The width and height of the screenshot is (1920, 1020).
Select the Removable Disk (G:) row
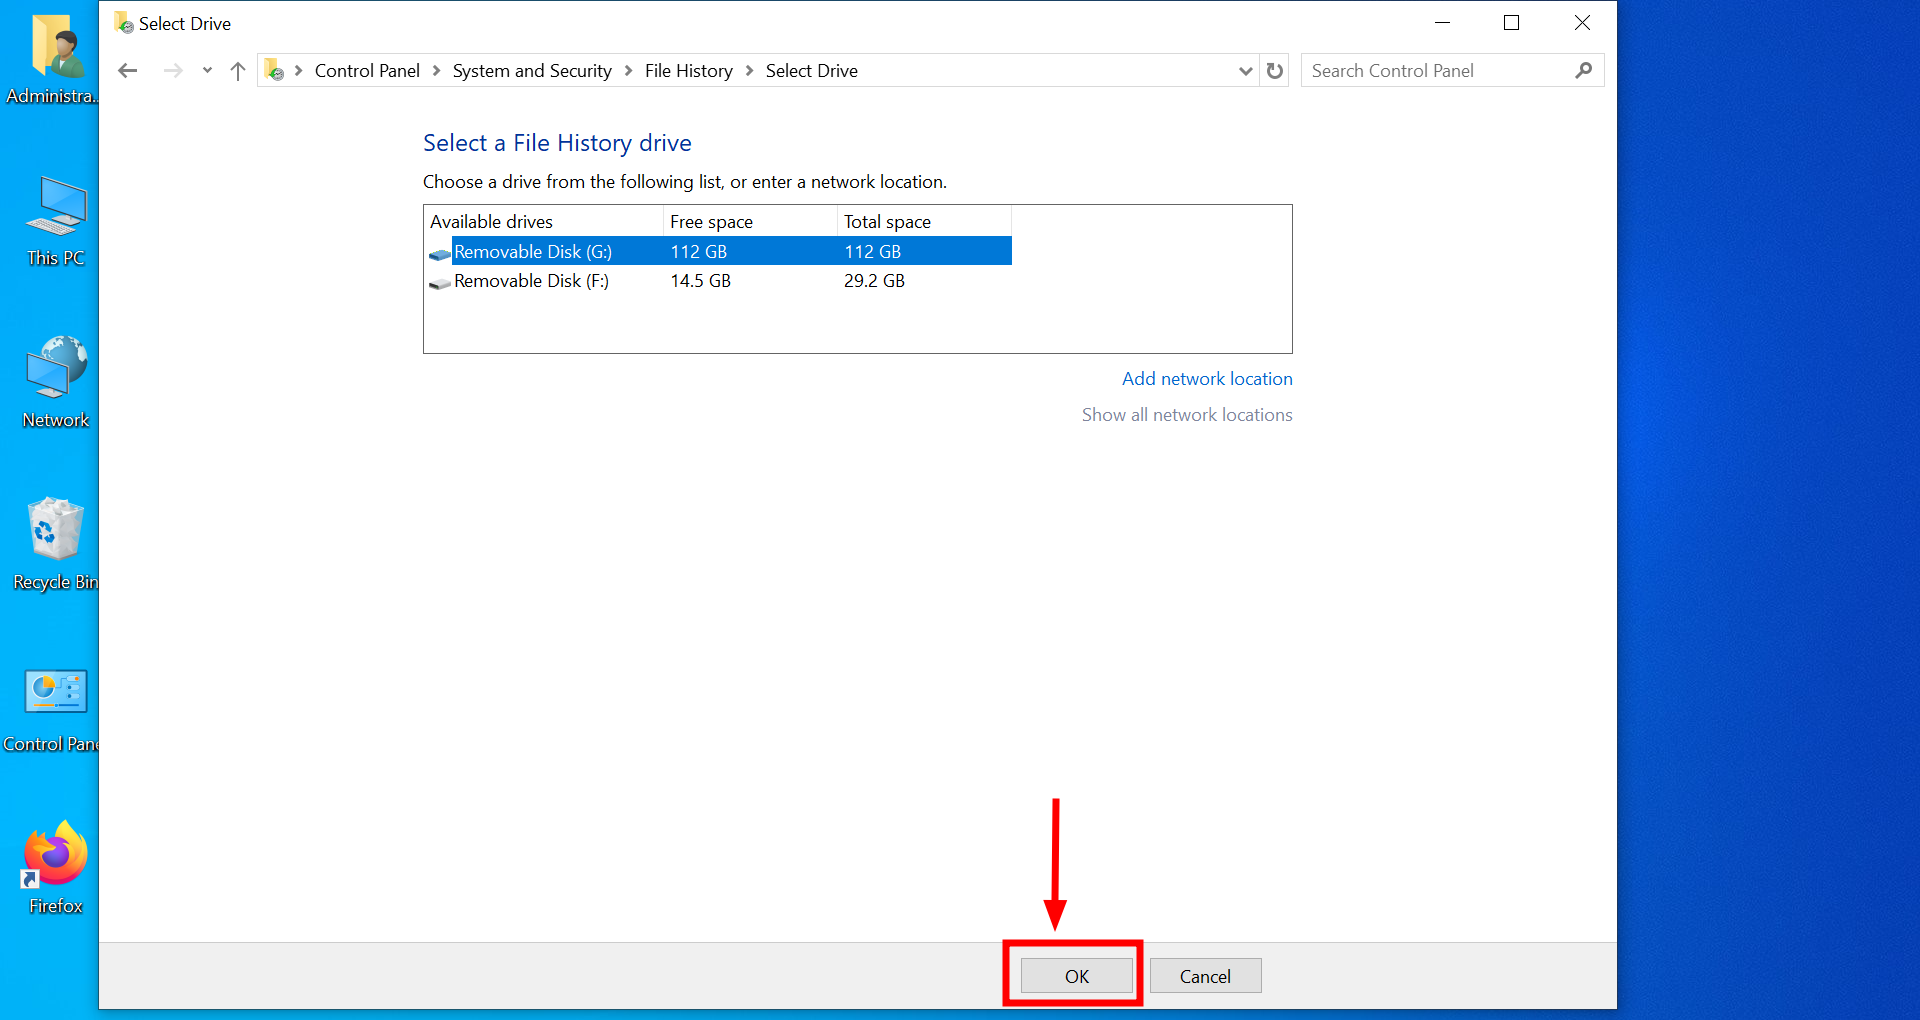click(719, 251)
